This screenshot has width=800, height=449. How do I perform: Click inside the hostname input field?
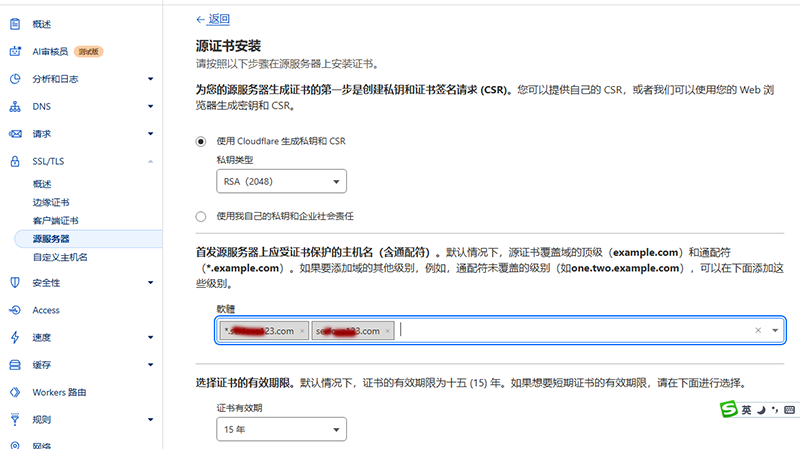coord(570,330)
